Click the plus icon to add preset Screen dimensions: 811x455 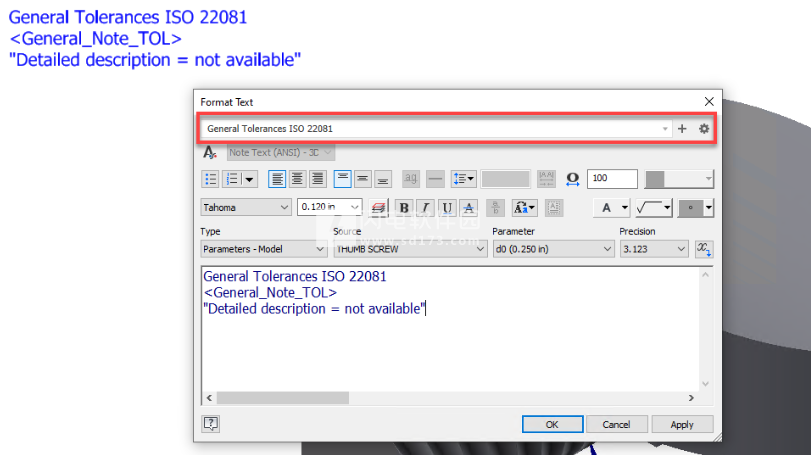coord(682,129)
